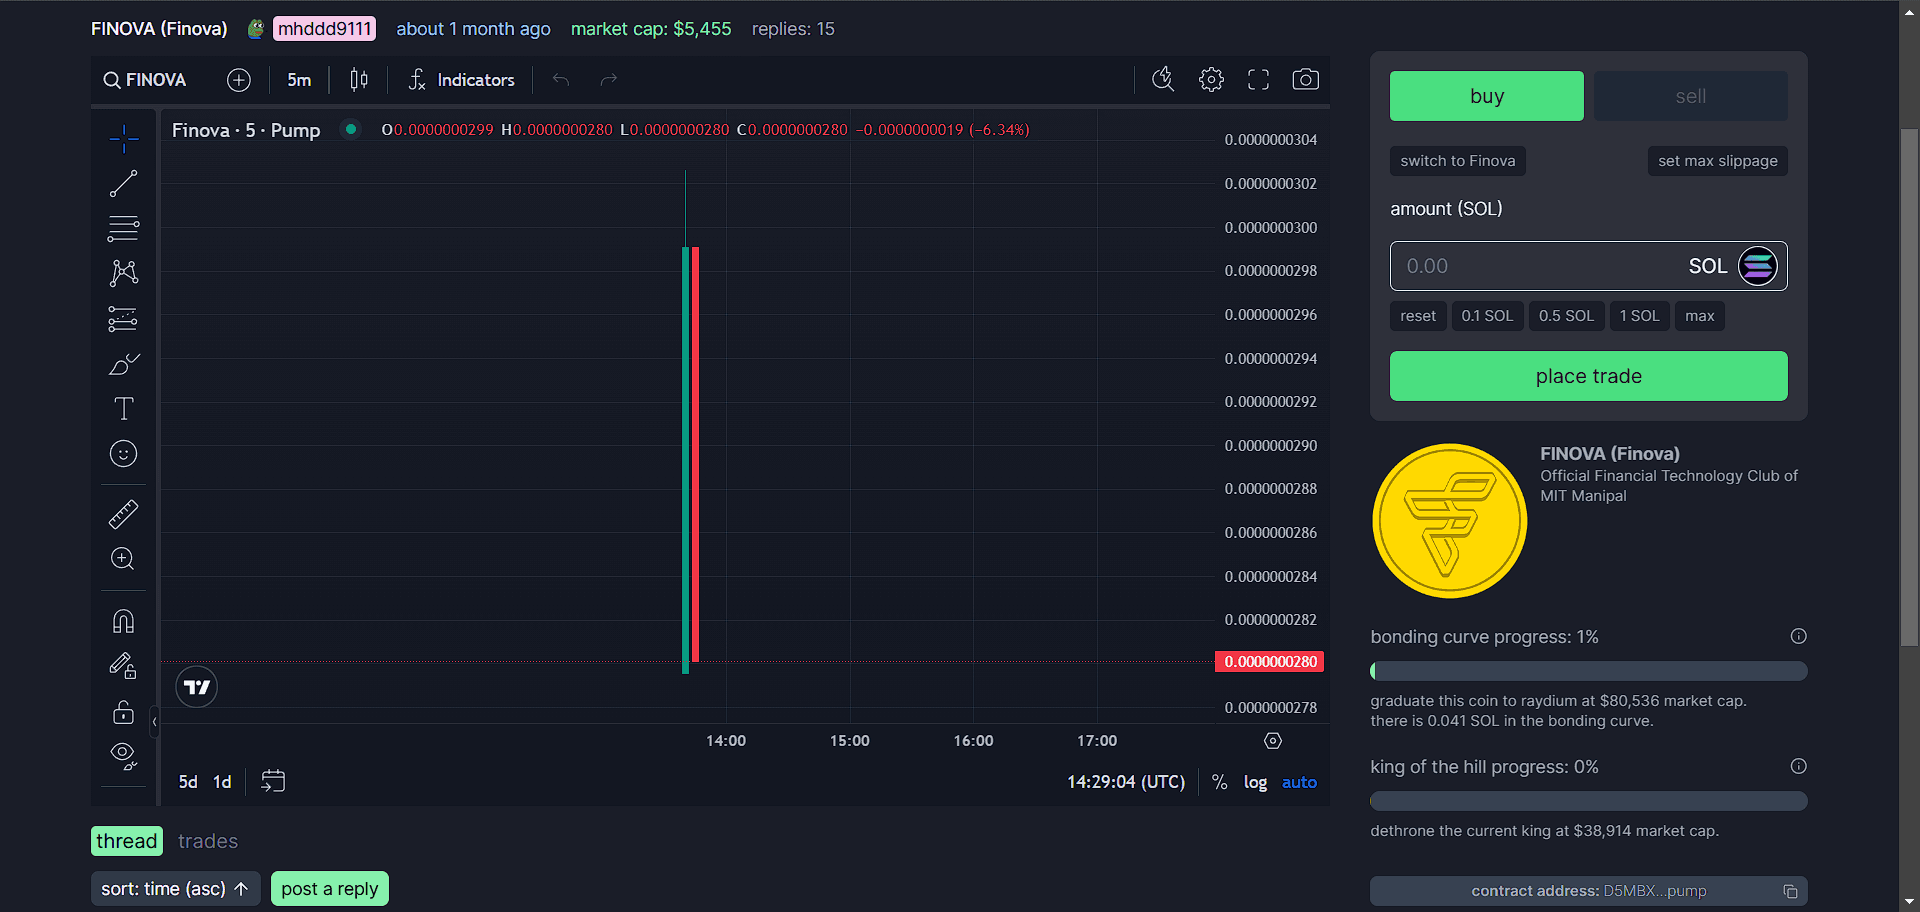
Task: Redo the last chart action
Action: coord(609,80)
